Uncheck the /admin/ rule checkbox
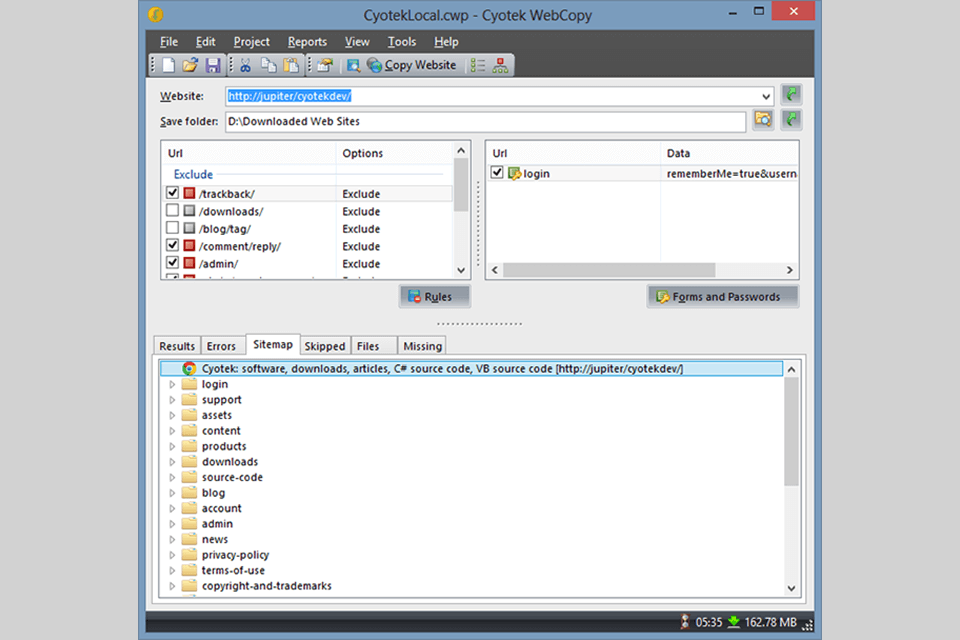960x640 pixels. tap(173, 262)
